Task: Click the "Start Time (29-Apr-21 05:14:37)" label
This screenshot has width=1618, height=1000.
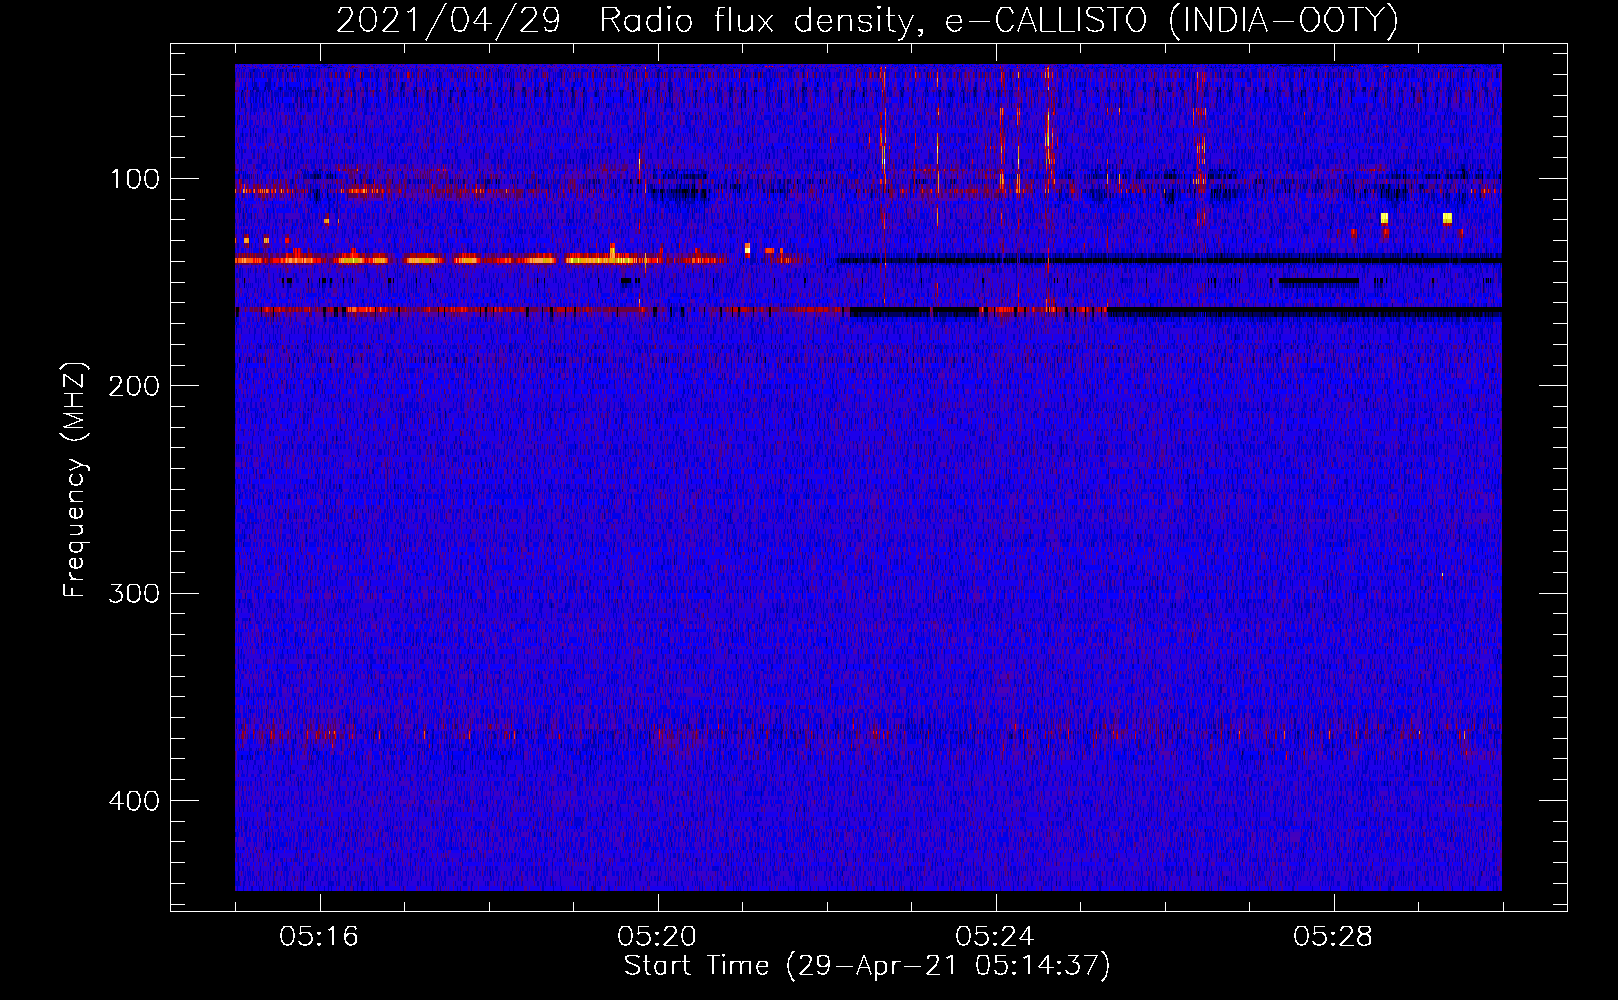Action: 867,966
